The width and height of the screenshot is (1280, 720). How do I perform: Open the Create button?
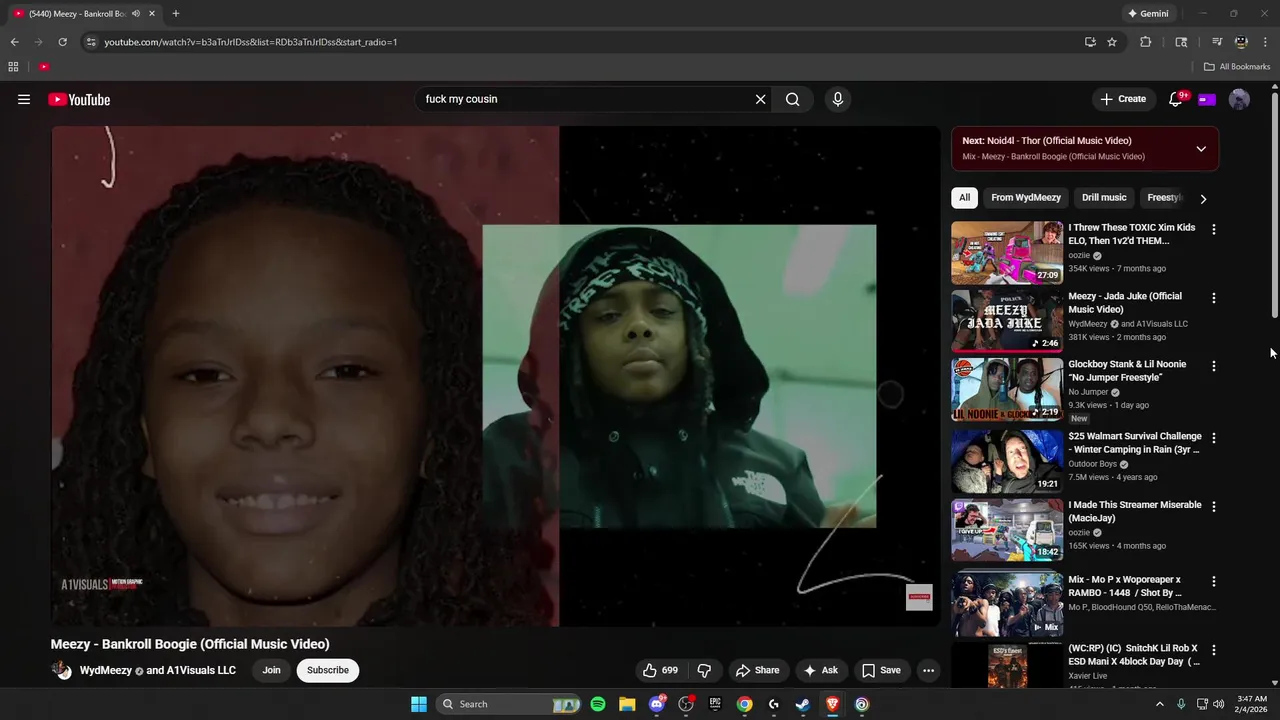pos(1123,99)
